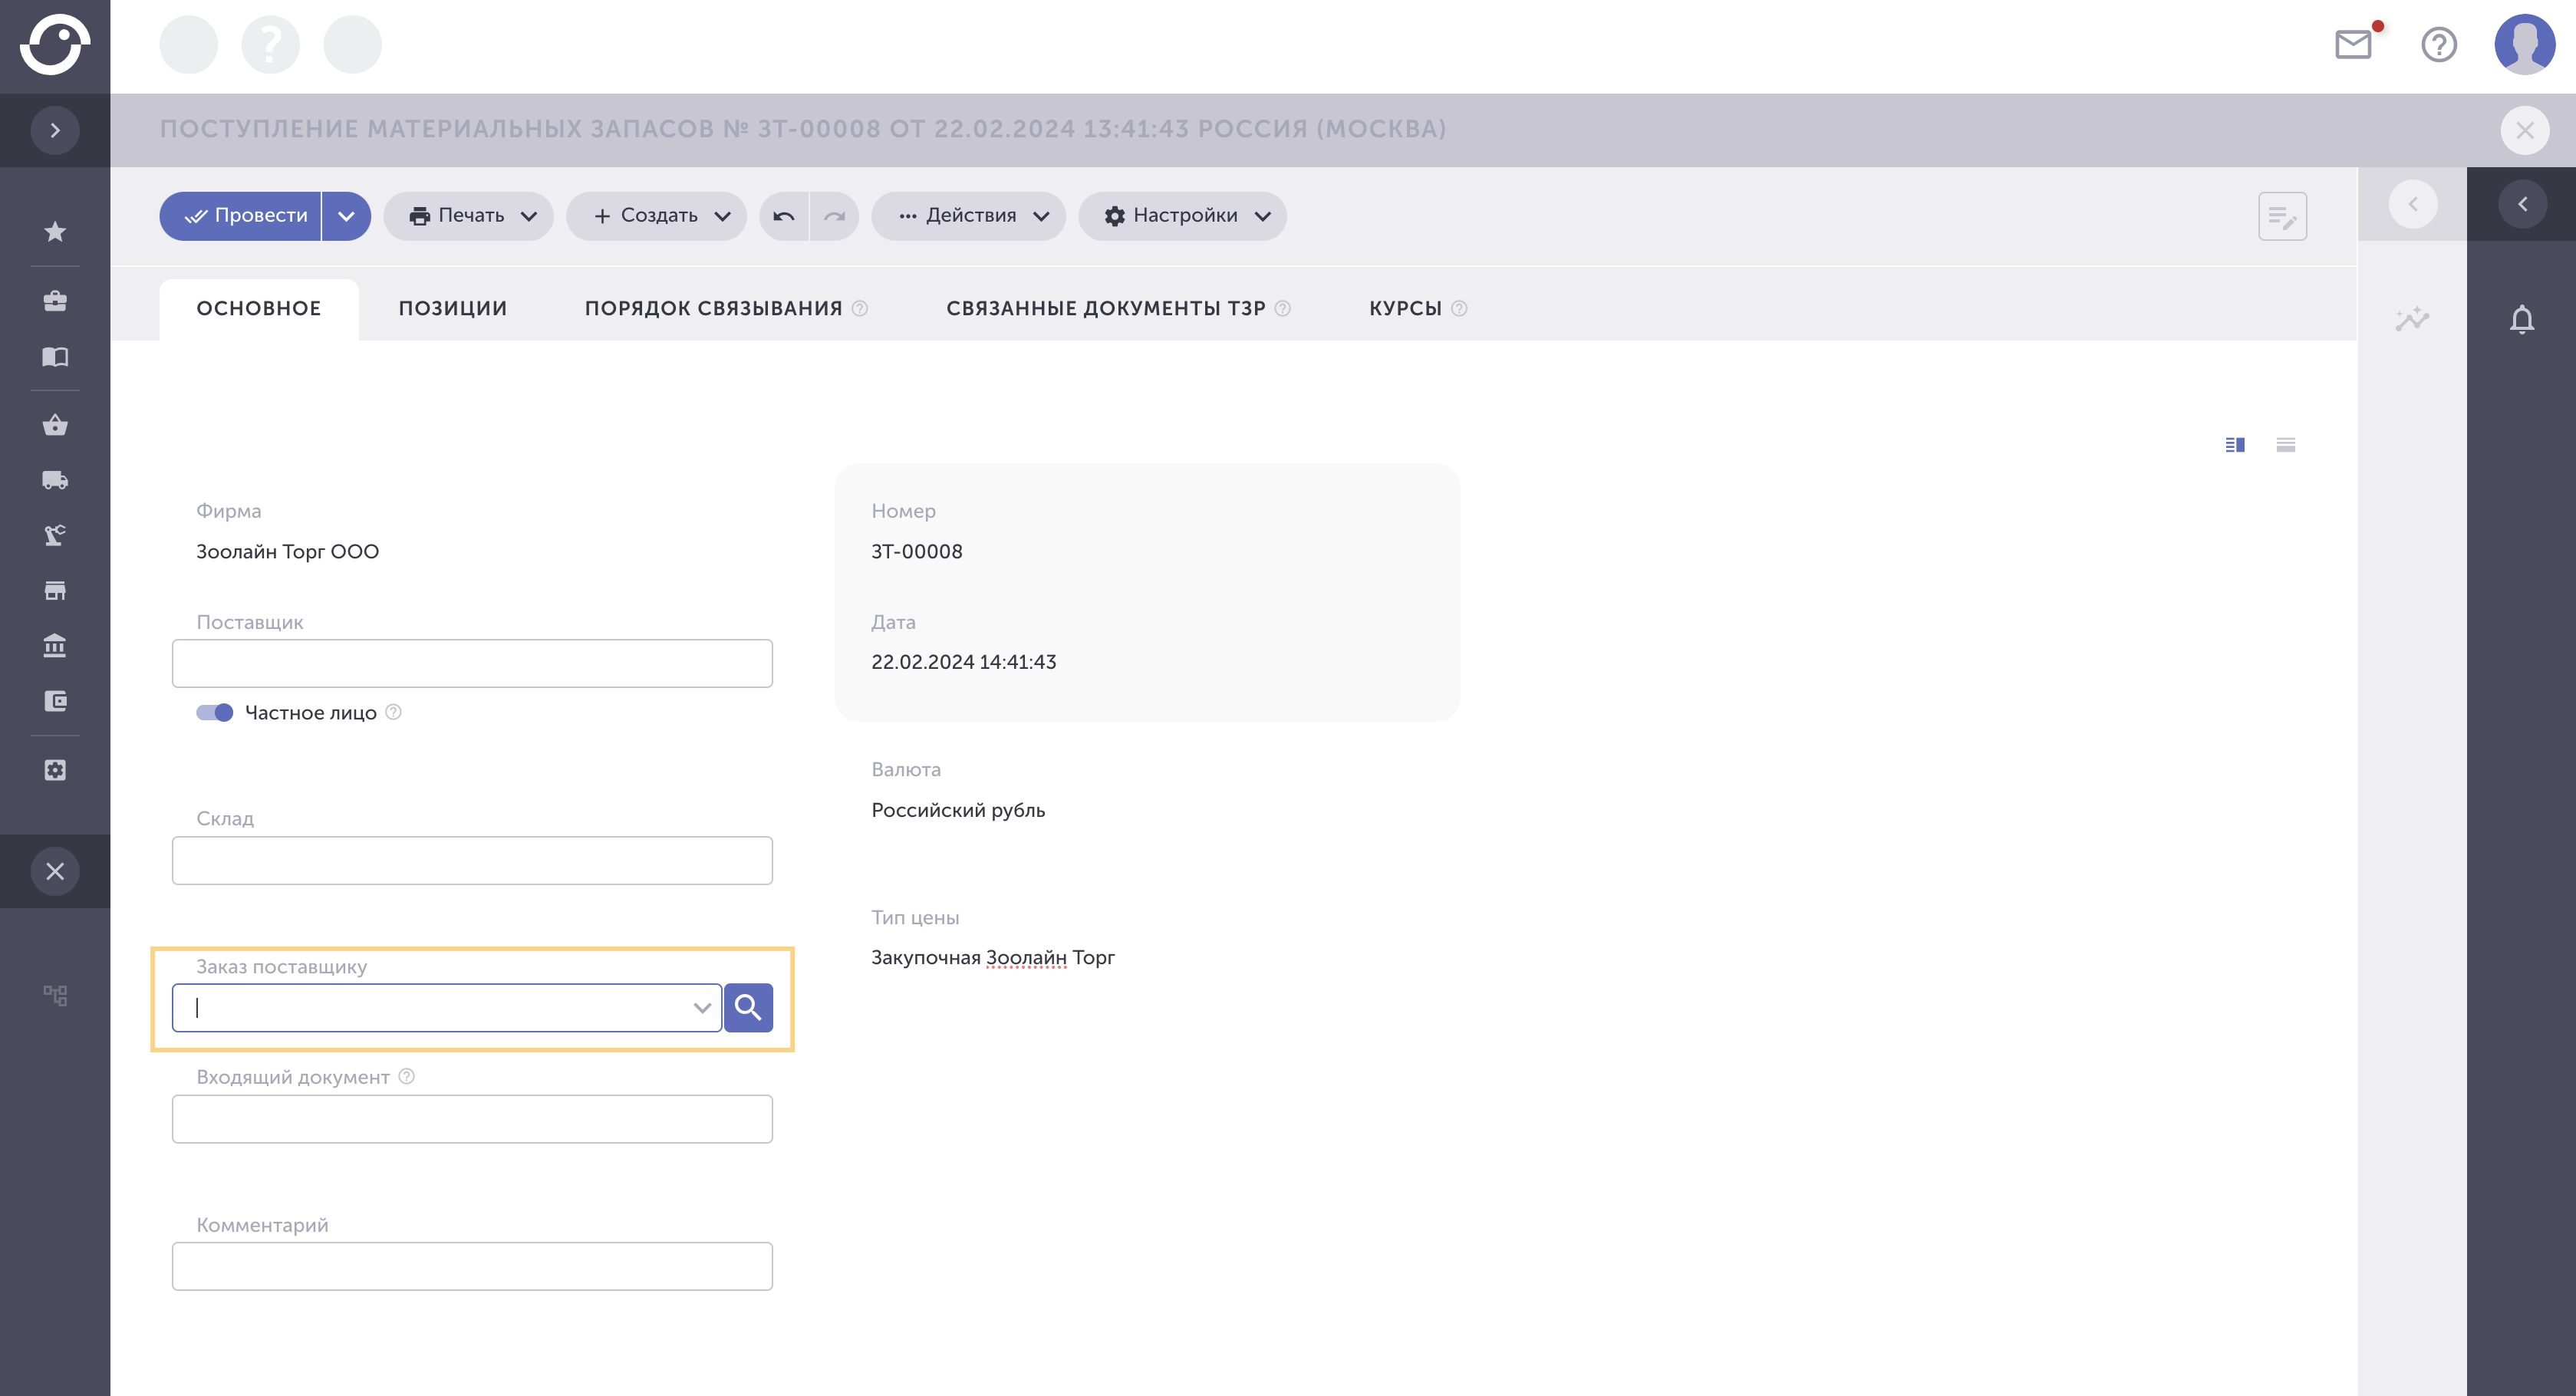2576x1396 pixels.
Task: Open the help question mark at top right
Action: [x=2439, y=44]
